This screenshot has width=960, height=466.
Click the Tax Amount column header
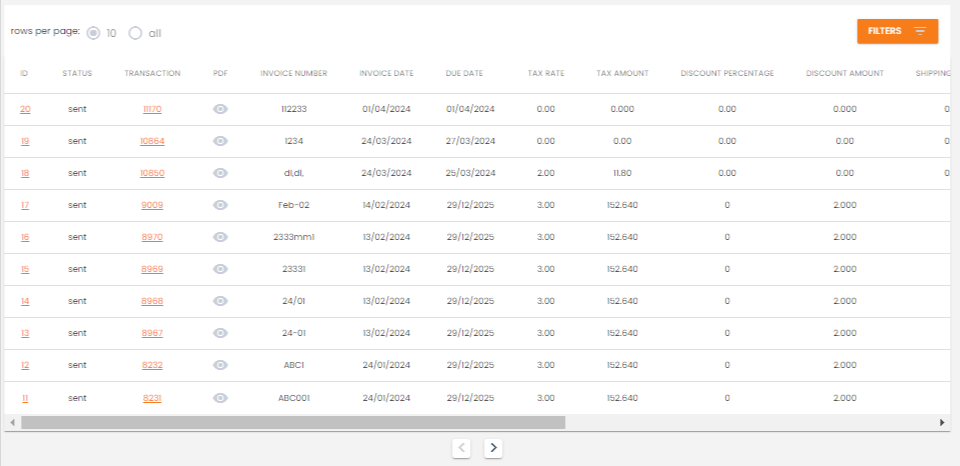tap(623, 73)
